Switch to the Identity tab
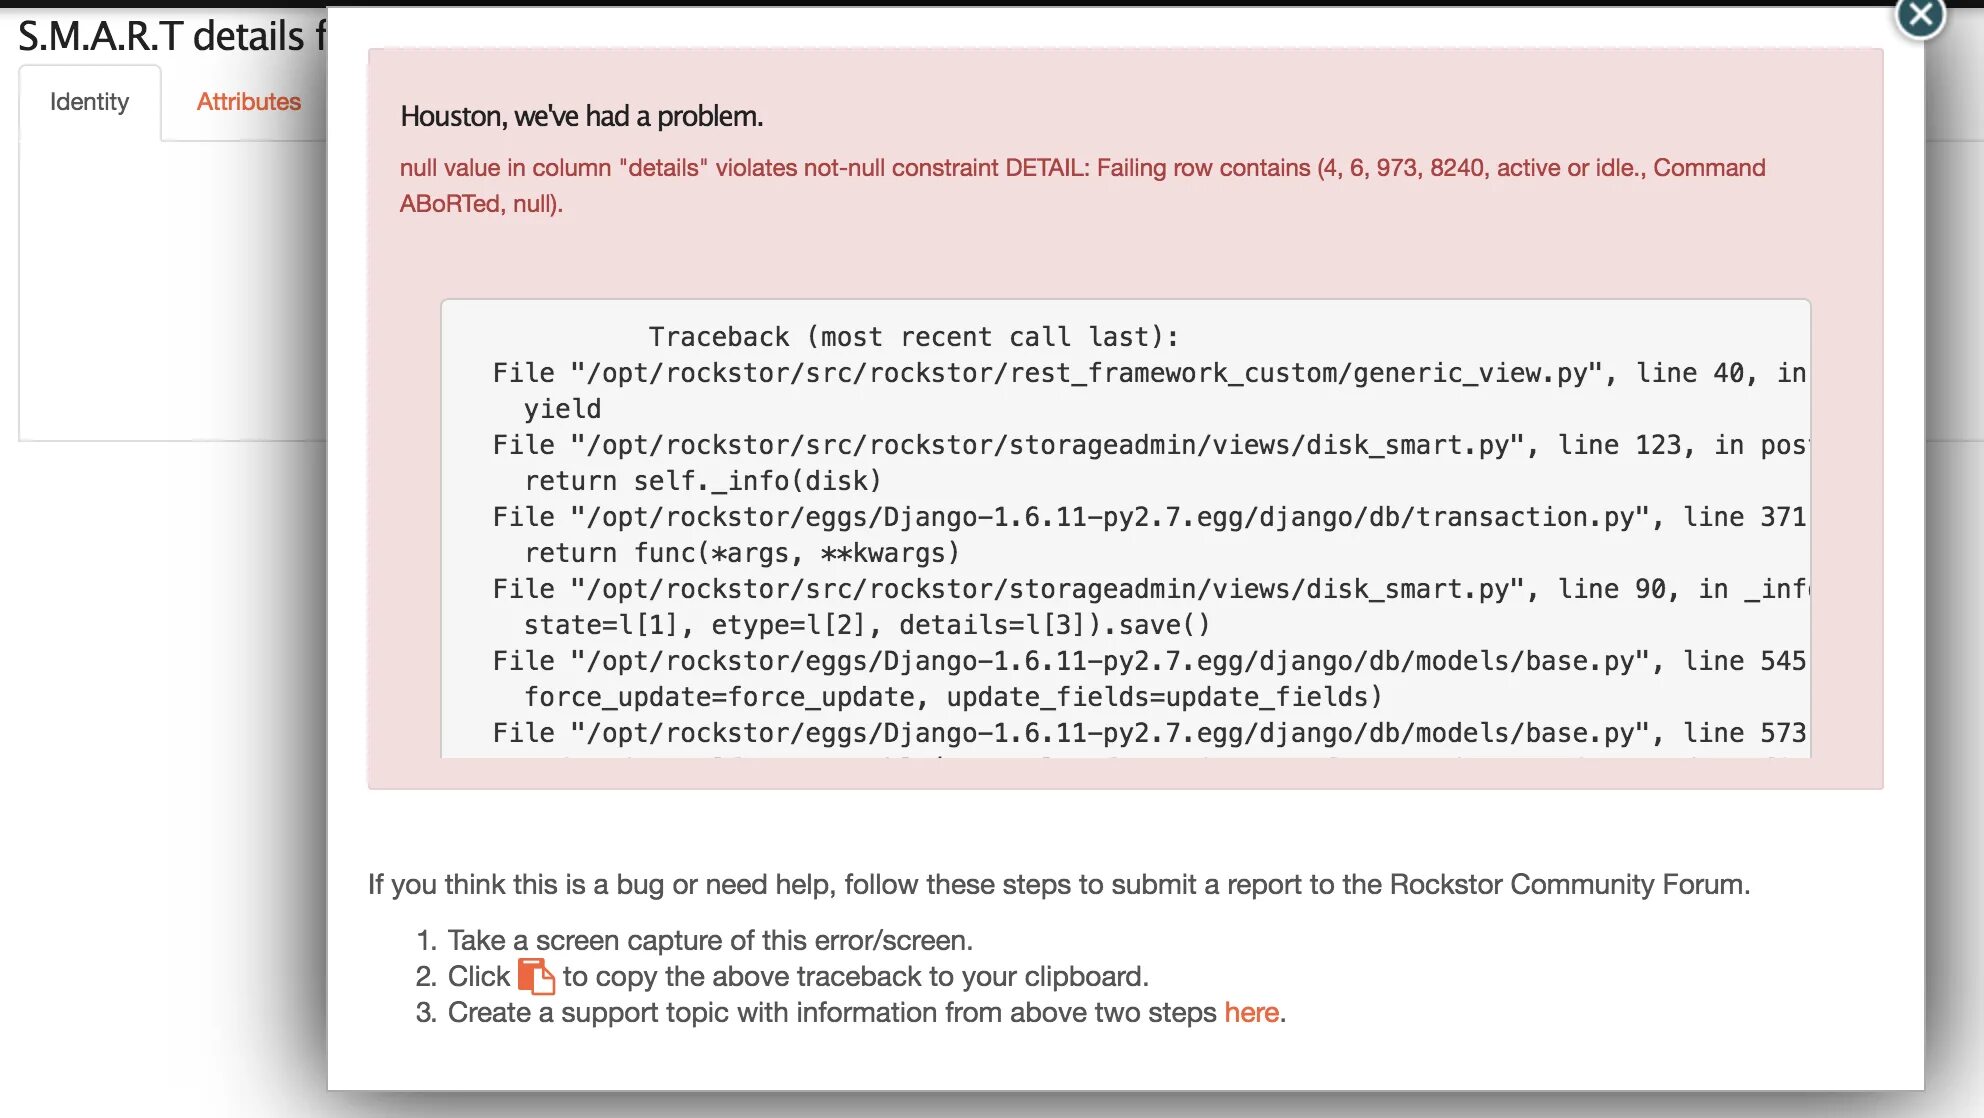1984x1118 pixels. point(90,102)
